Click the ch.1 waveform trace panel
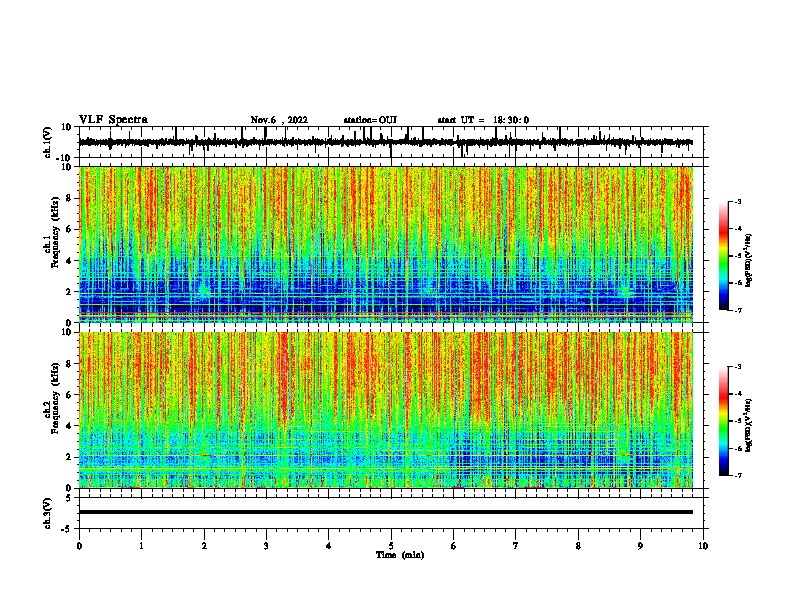This screenshot has height=612, width=792. coord(393,142)
